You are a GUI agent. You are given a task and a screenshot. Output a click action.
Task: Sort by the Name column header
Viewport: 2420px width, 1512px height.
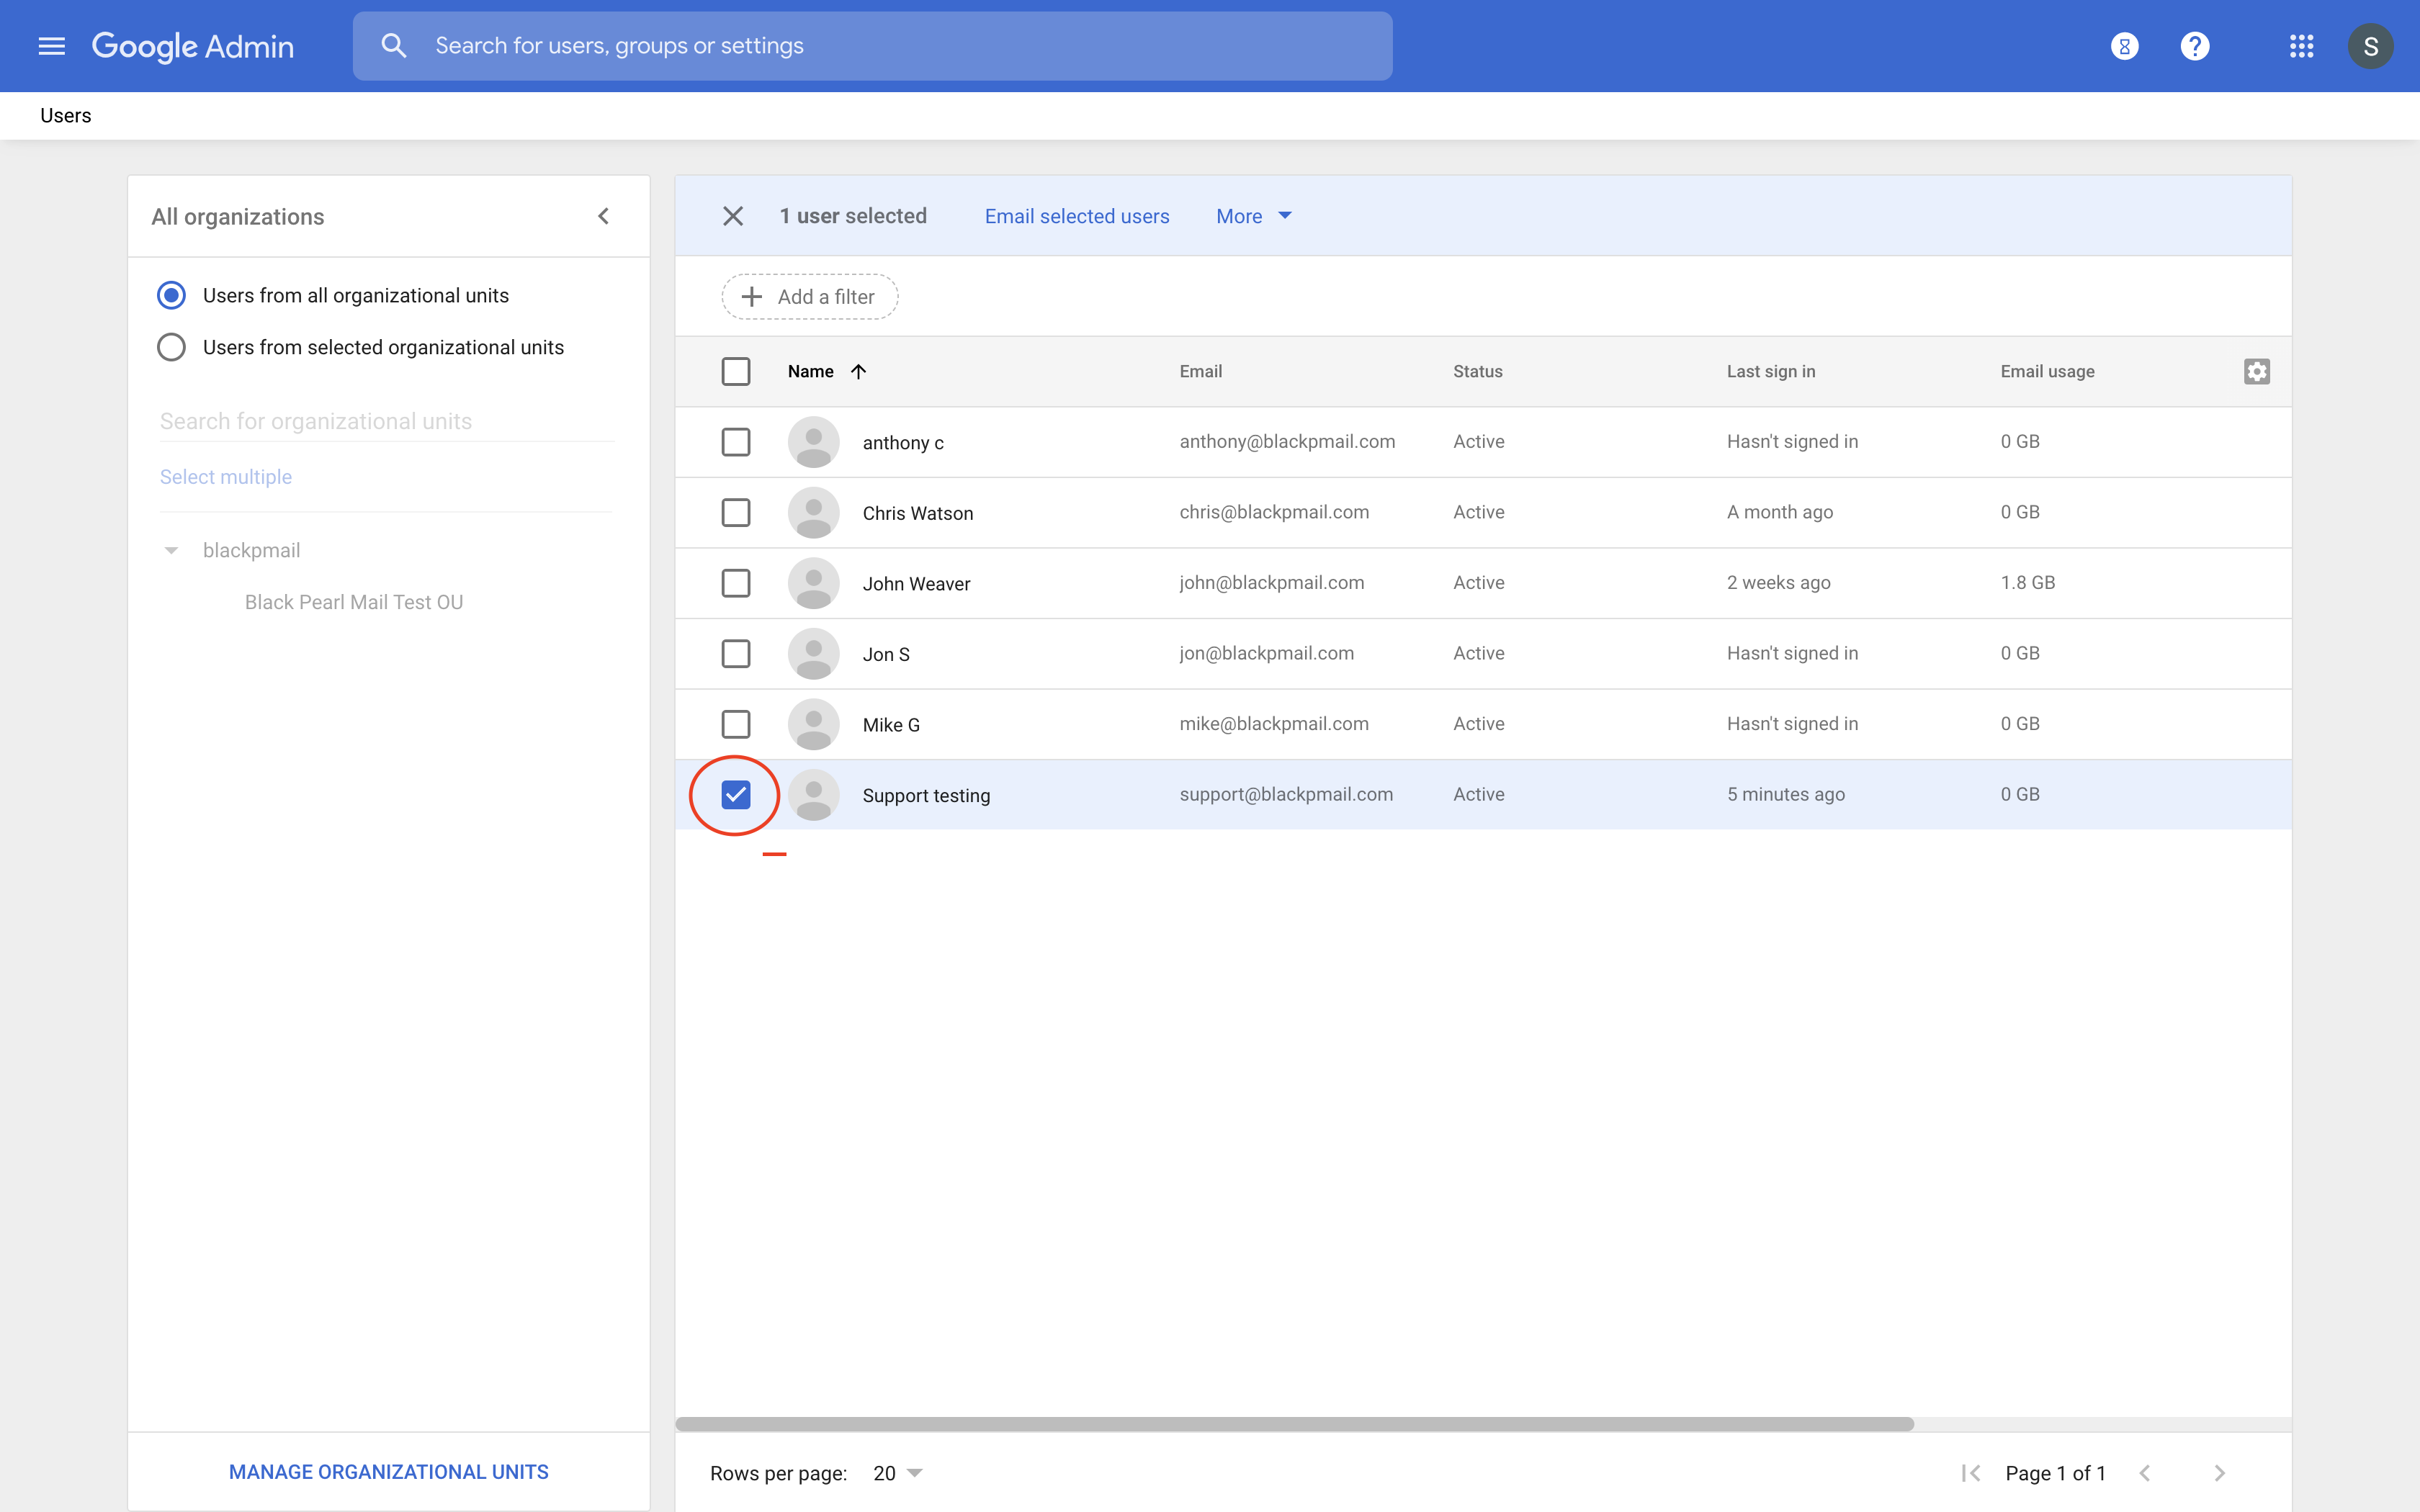pos(811,371)
